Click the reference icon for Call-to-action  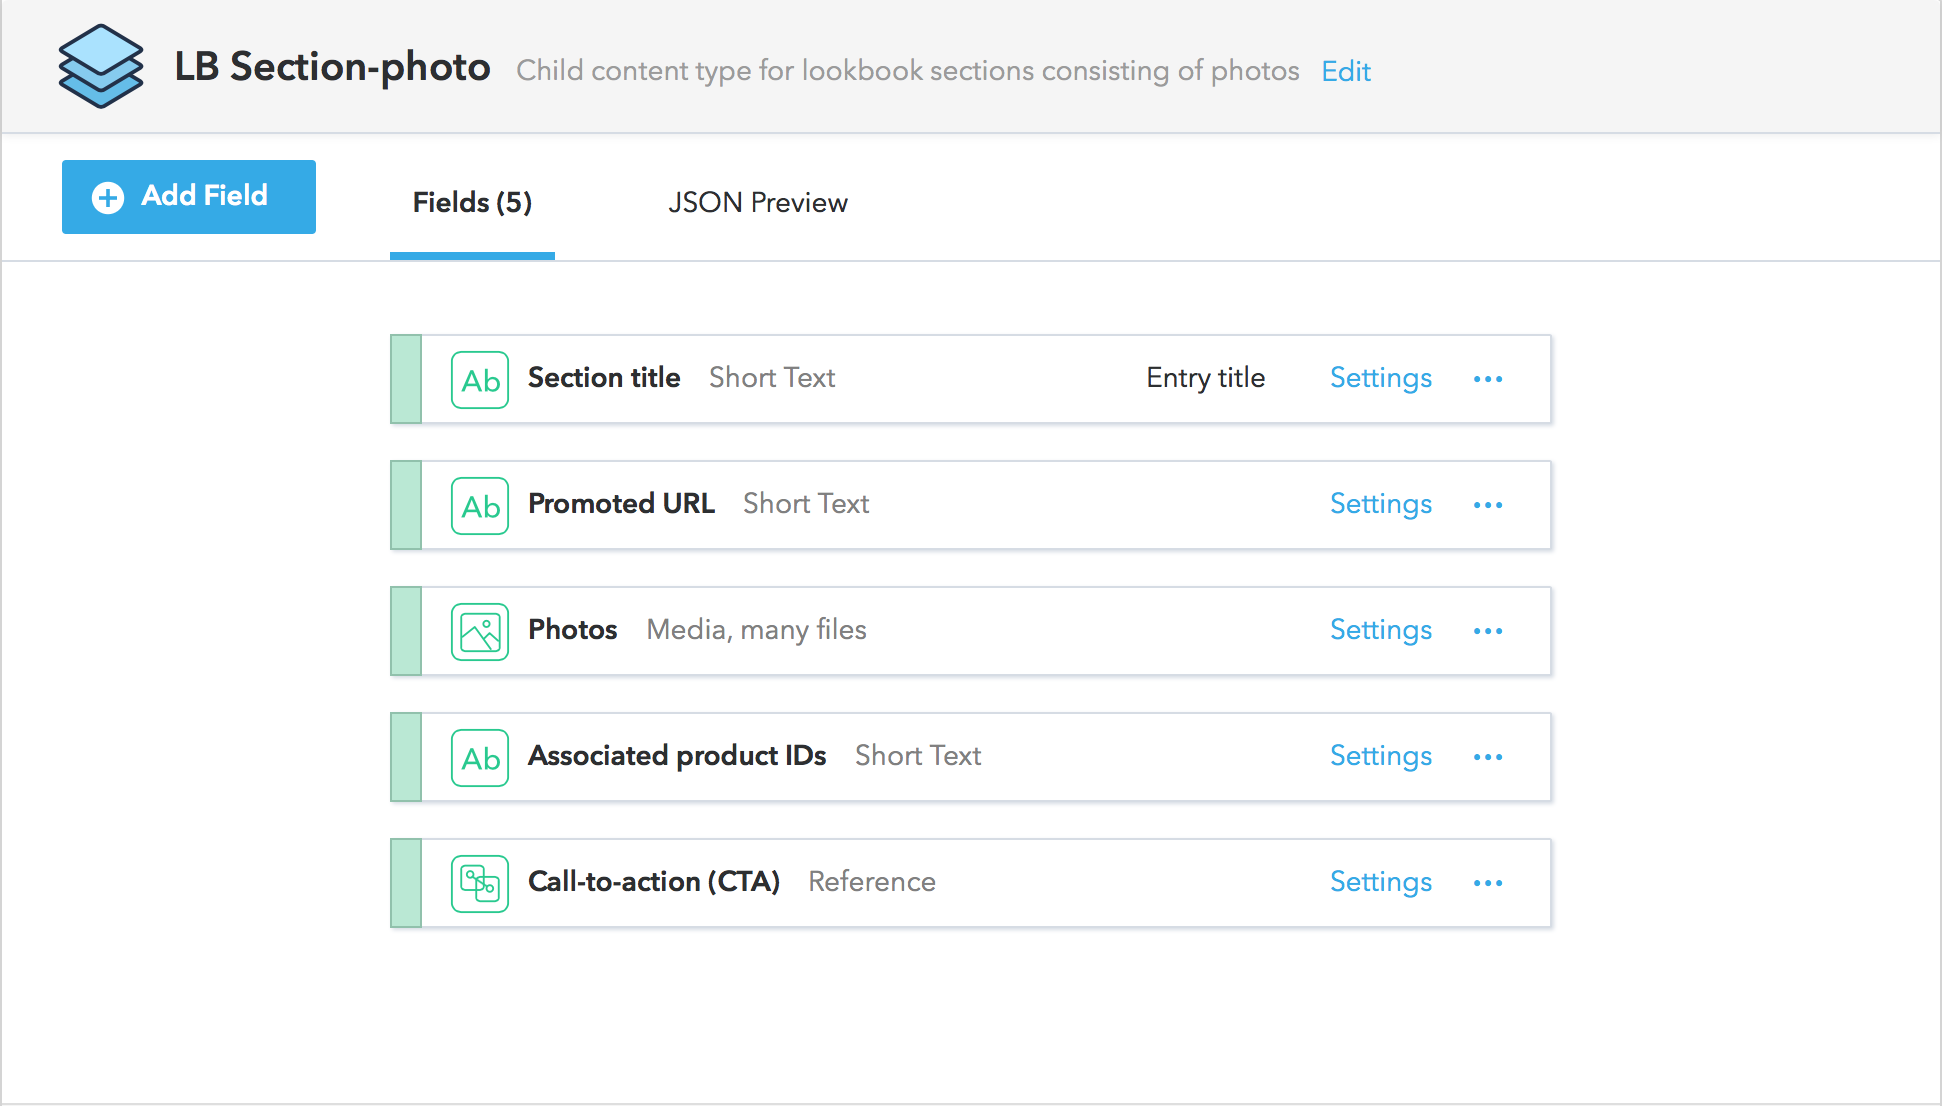coord(480,884)
